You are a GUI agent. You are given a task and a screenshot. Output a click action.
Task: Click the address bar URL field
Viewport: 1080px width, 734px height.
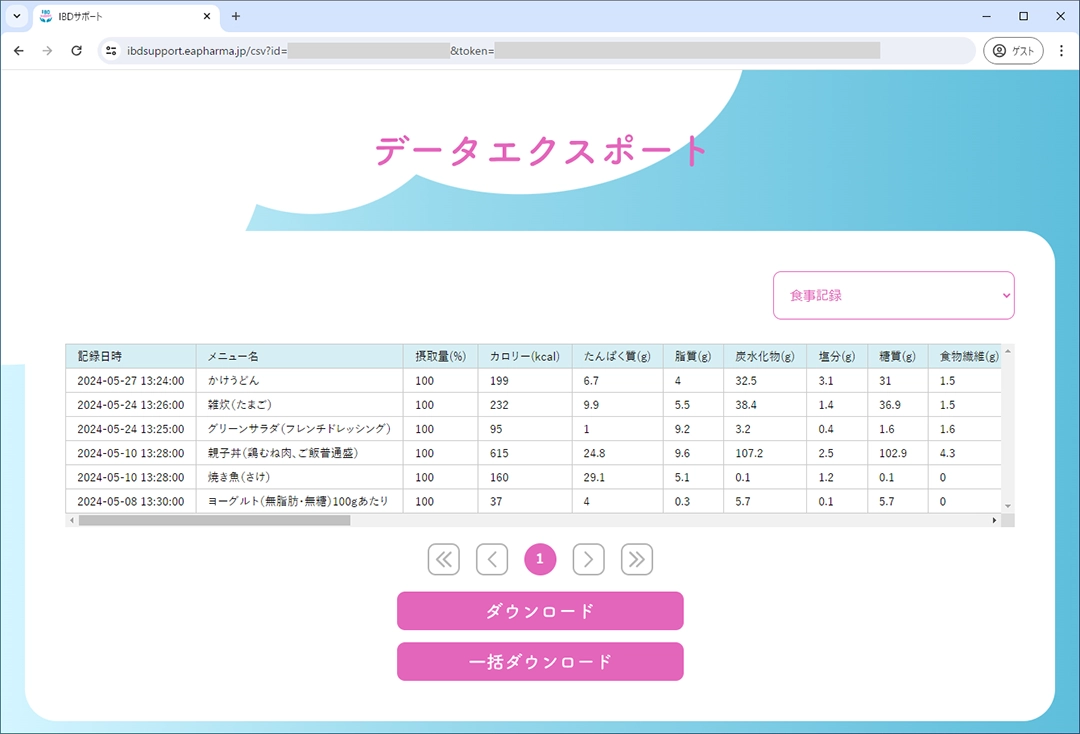[x=537, y=50]
